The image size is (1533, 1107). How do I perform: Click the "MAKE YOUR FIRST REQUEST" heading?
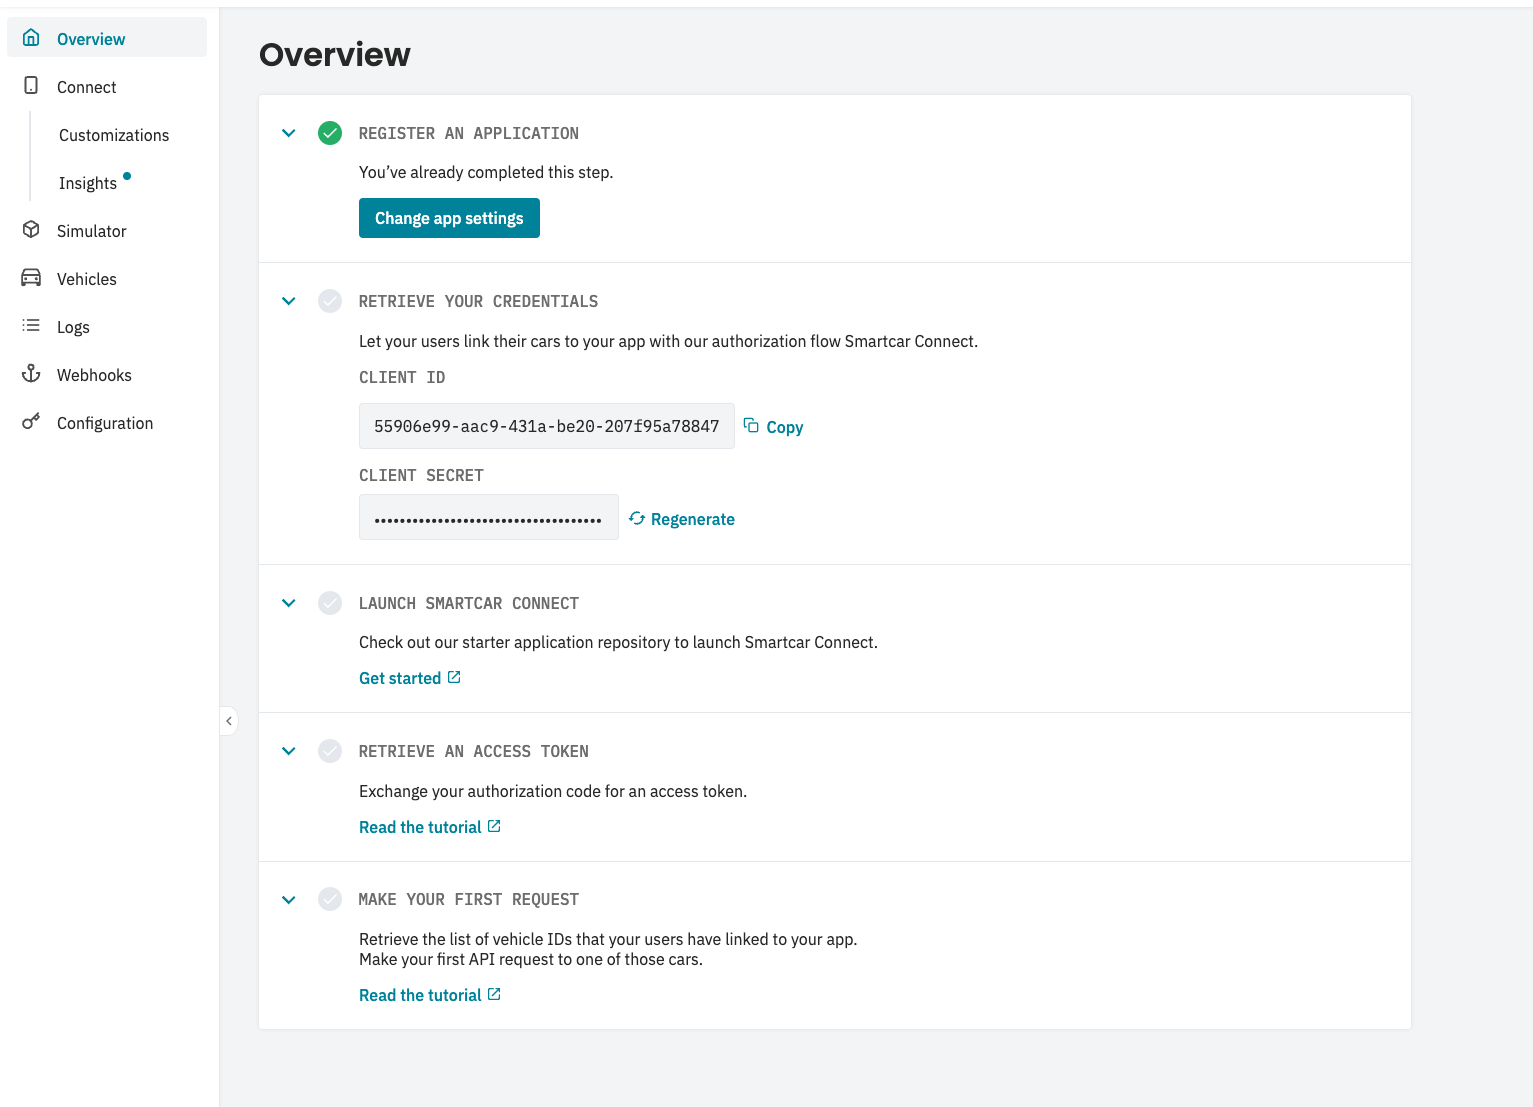pyautogui.click(x=469, y=899)
